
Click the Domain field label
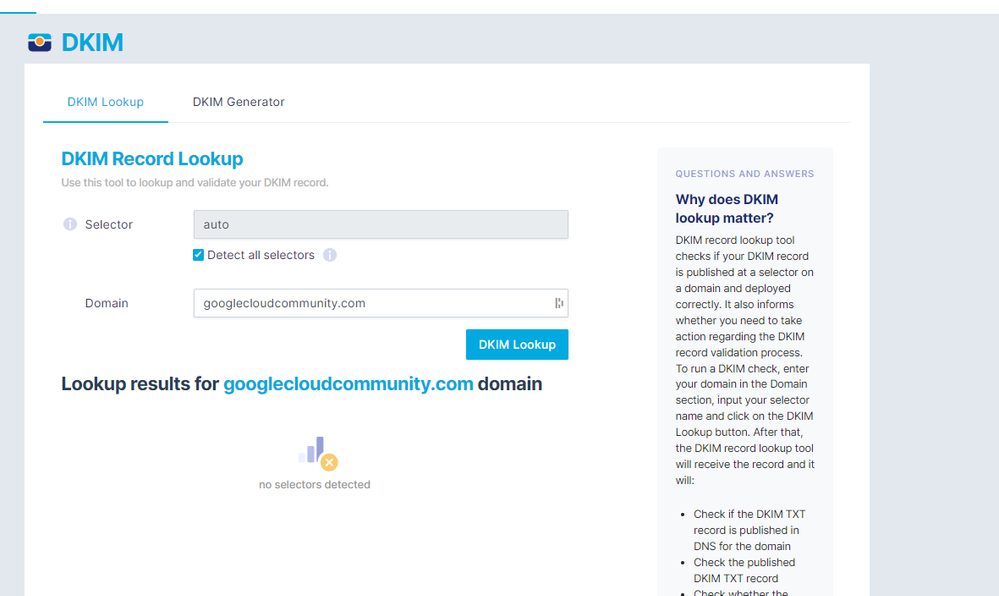point(106,303)
